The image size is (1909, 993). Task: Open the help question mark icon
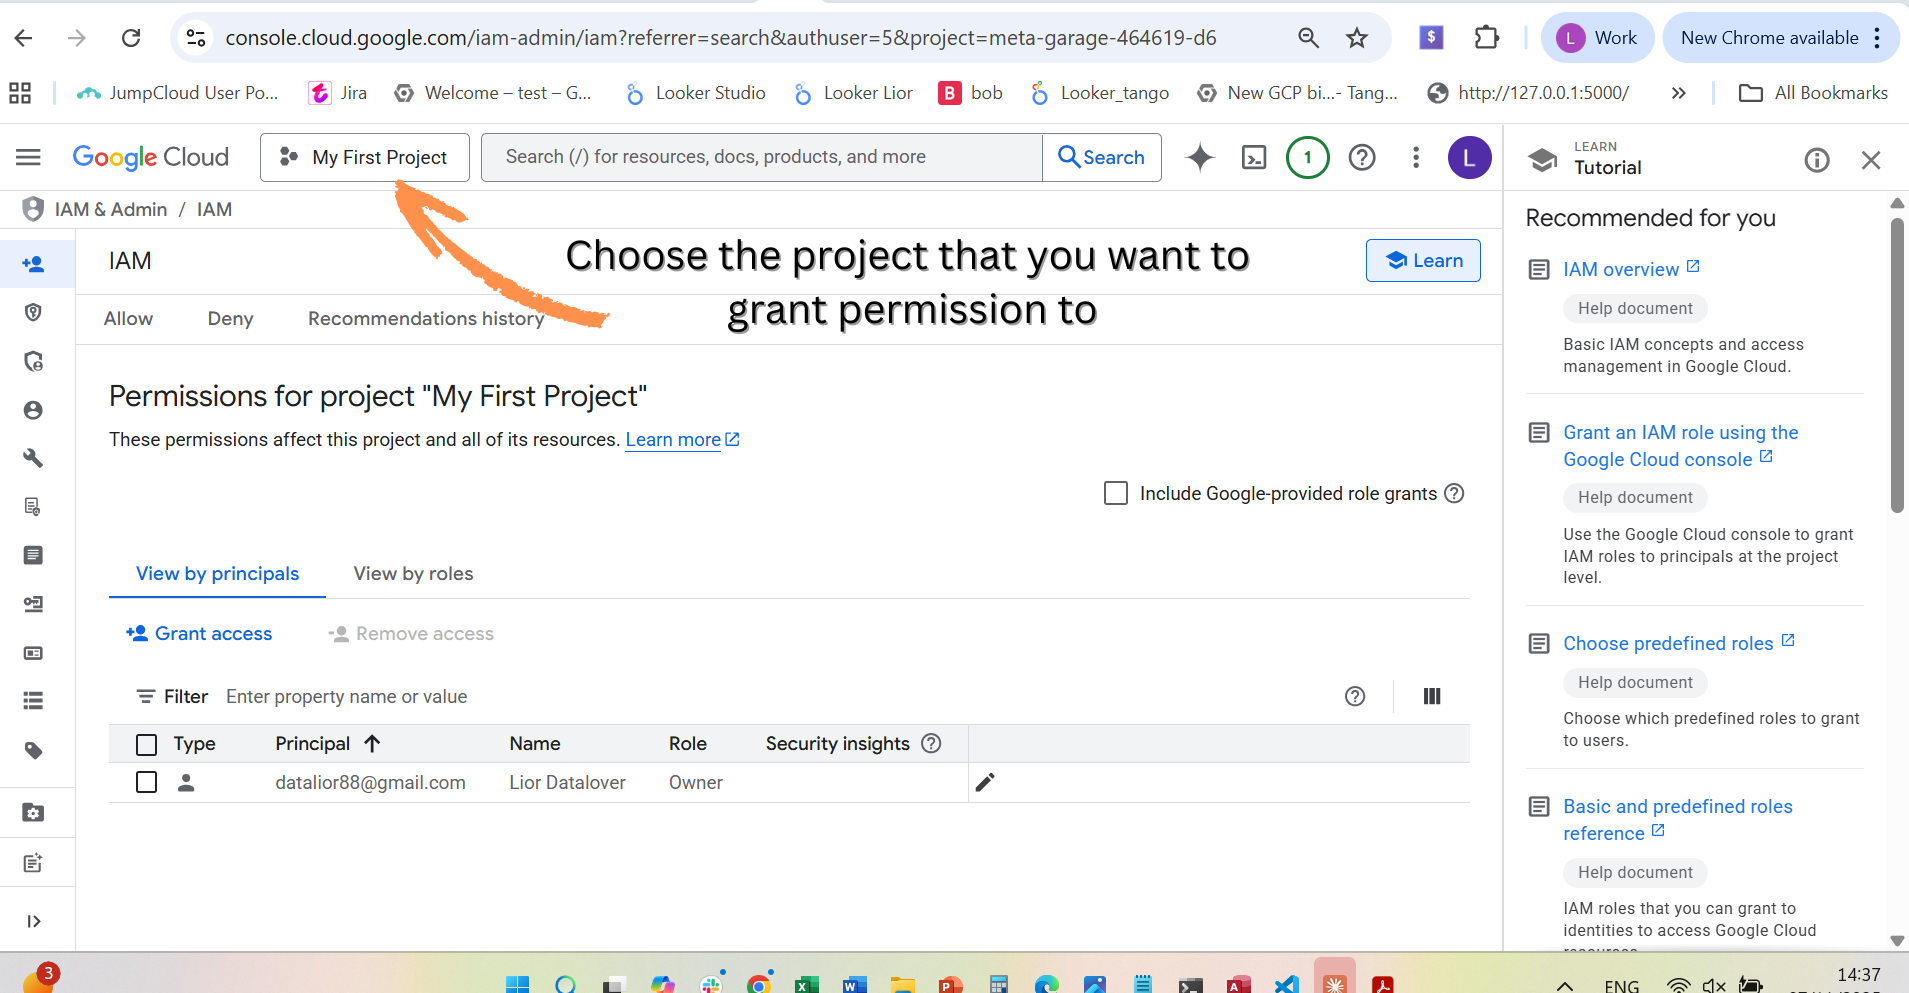(1362, 157)
